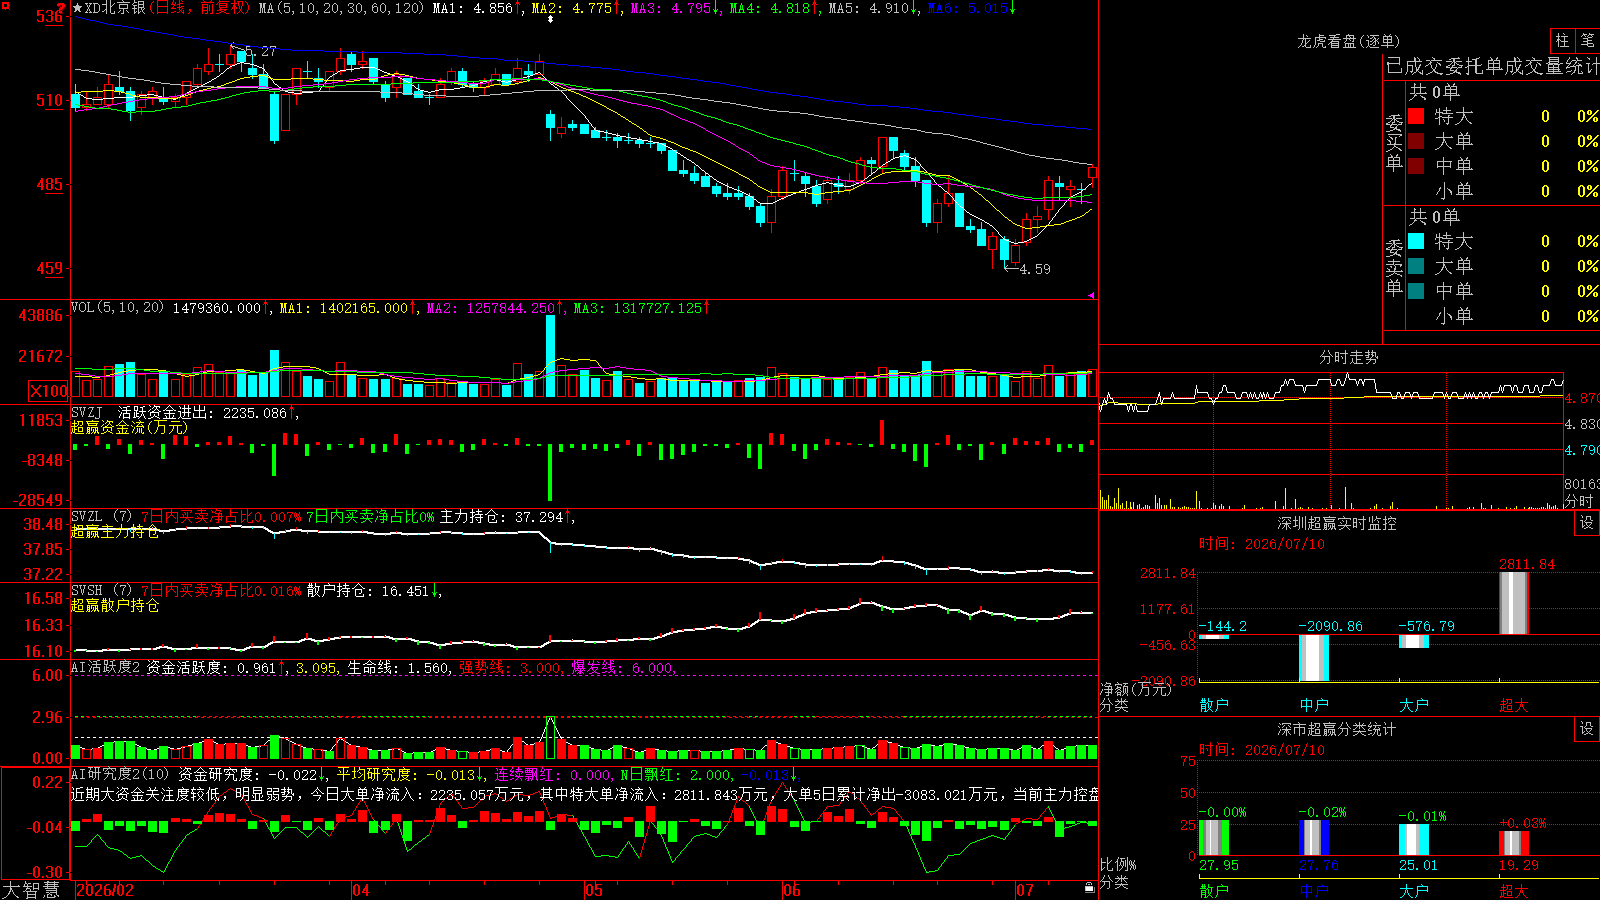Click the magenta arrow at K-line chart's lower right

[1091, 295]
